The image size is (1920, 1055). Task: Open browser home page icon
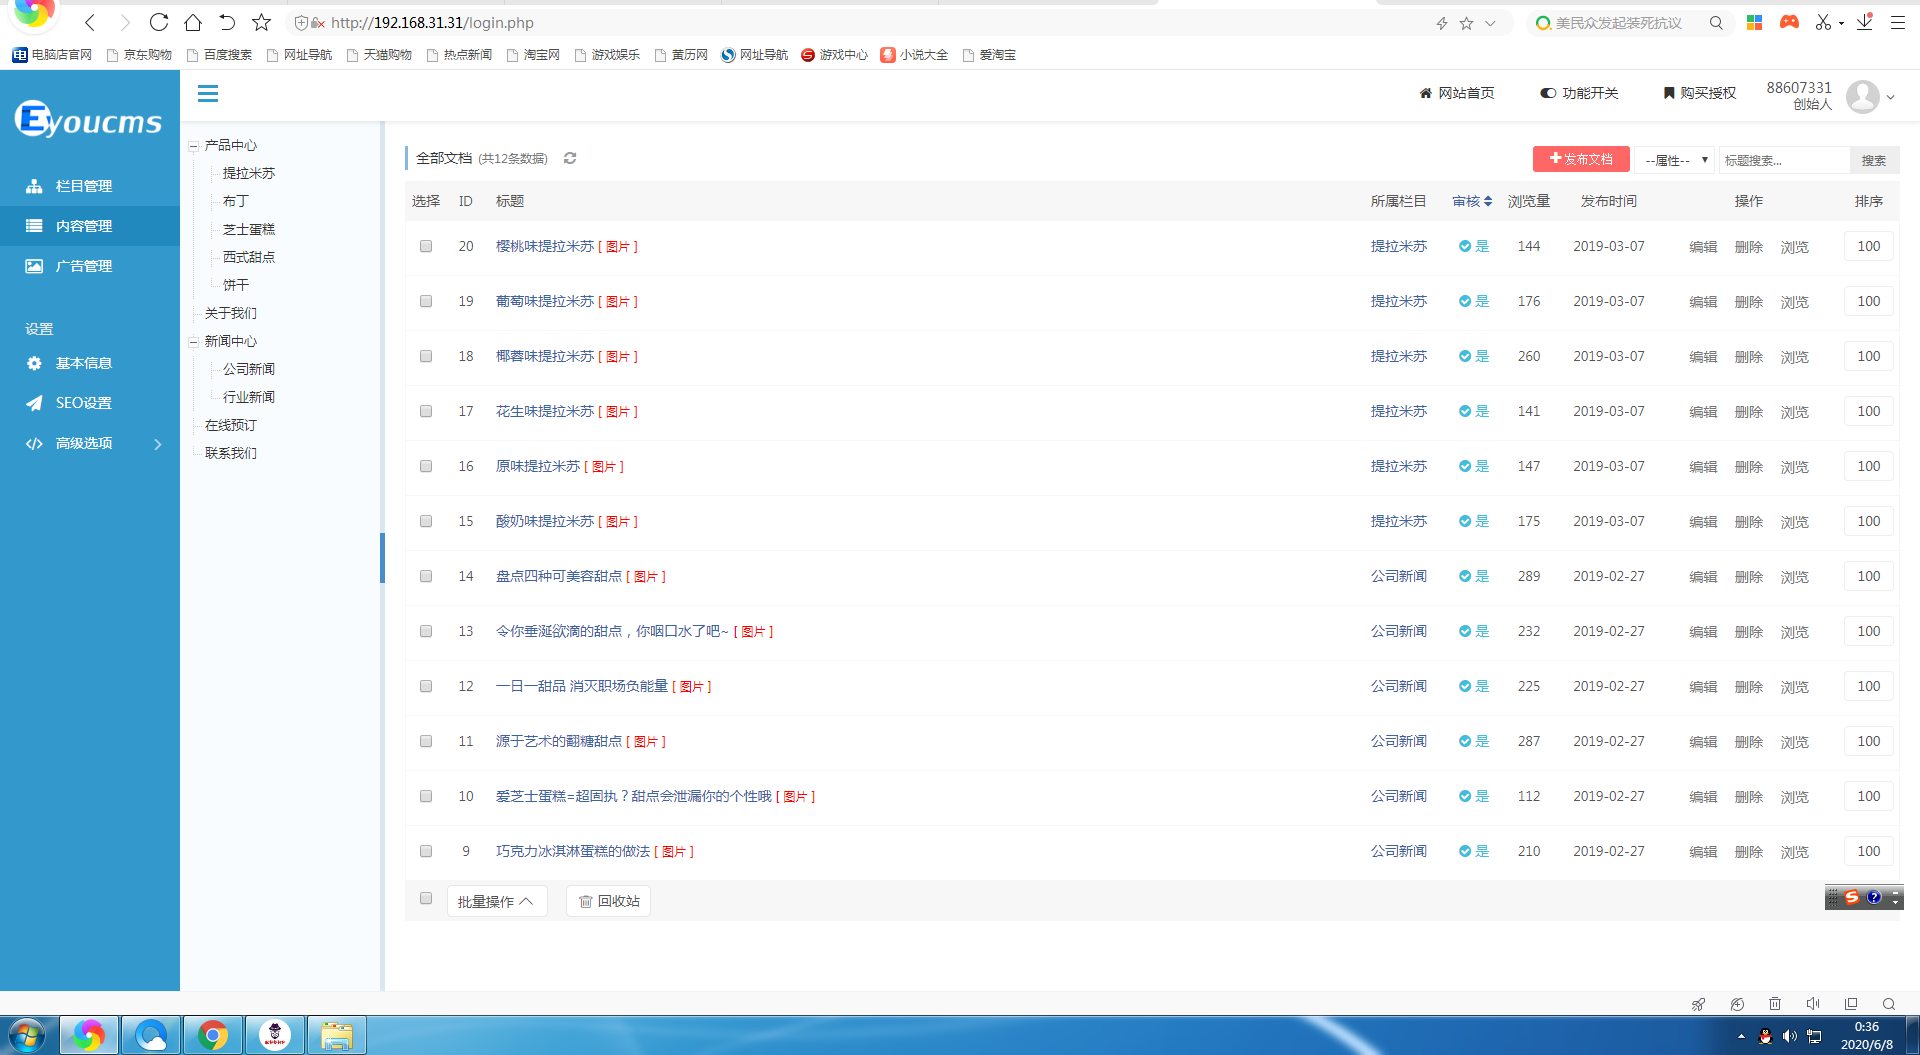(193, 22)
